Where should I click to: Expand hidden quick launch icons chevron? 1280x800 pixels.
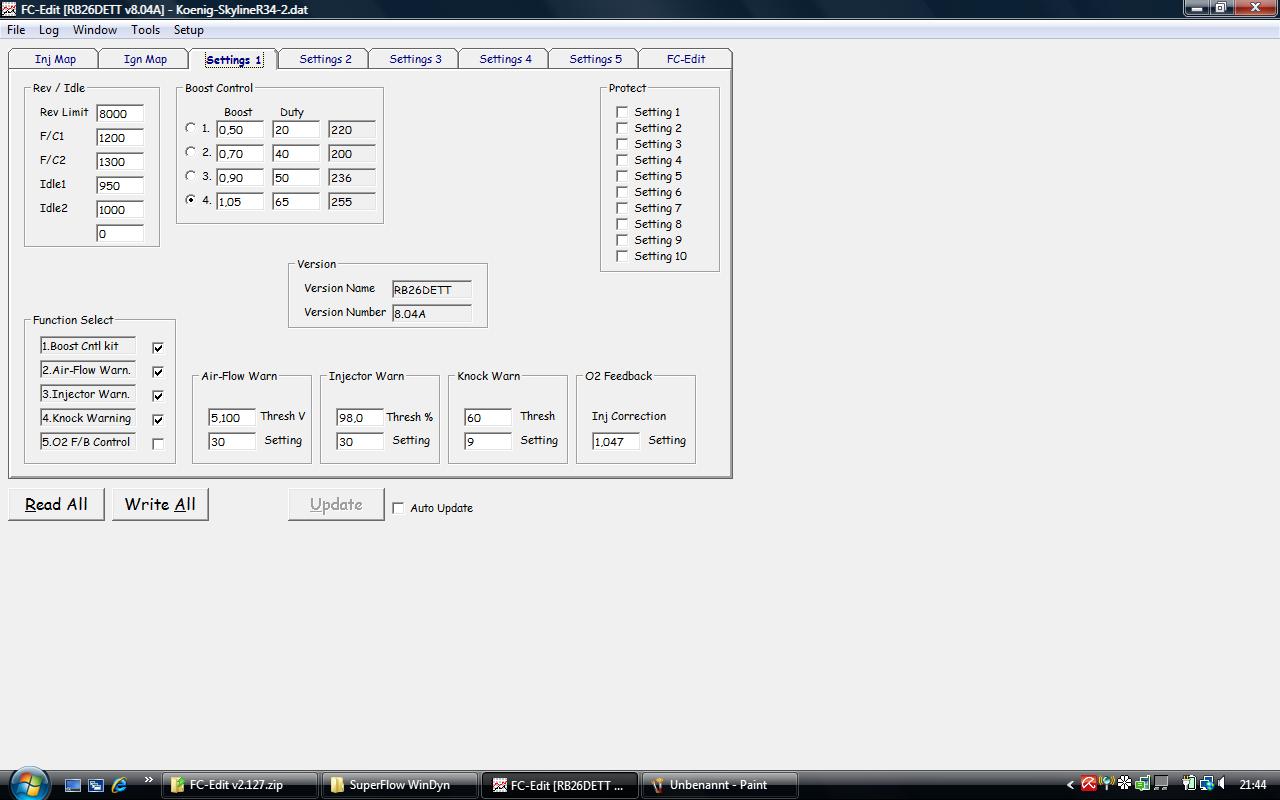149,781
